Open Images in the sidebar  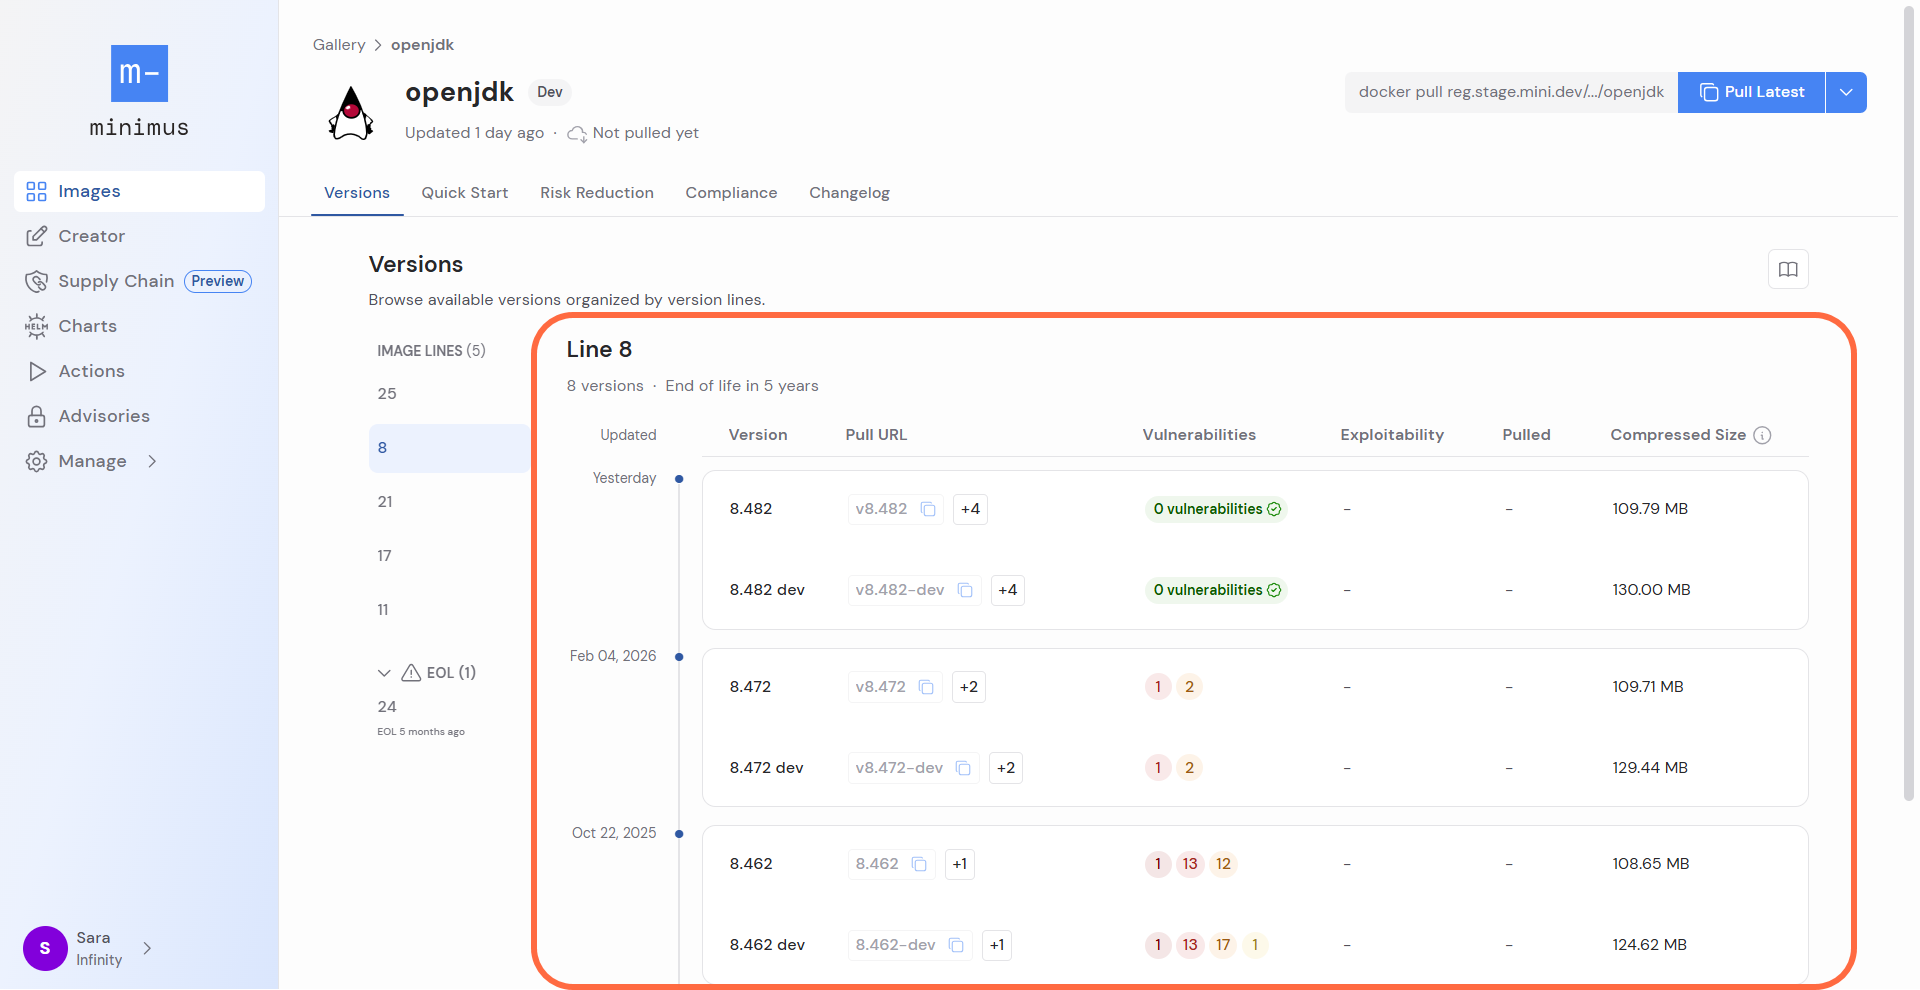pyautogui.click(x=139, y=191)
